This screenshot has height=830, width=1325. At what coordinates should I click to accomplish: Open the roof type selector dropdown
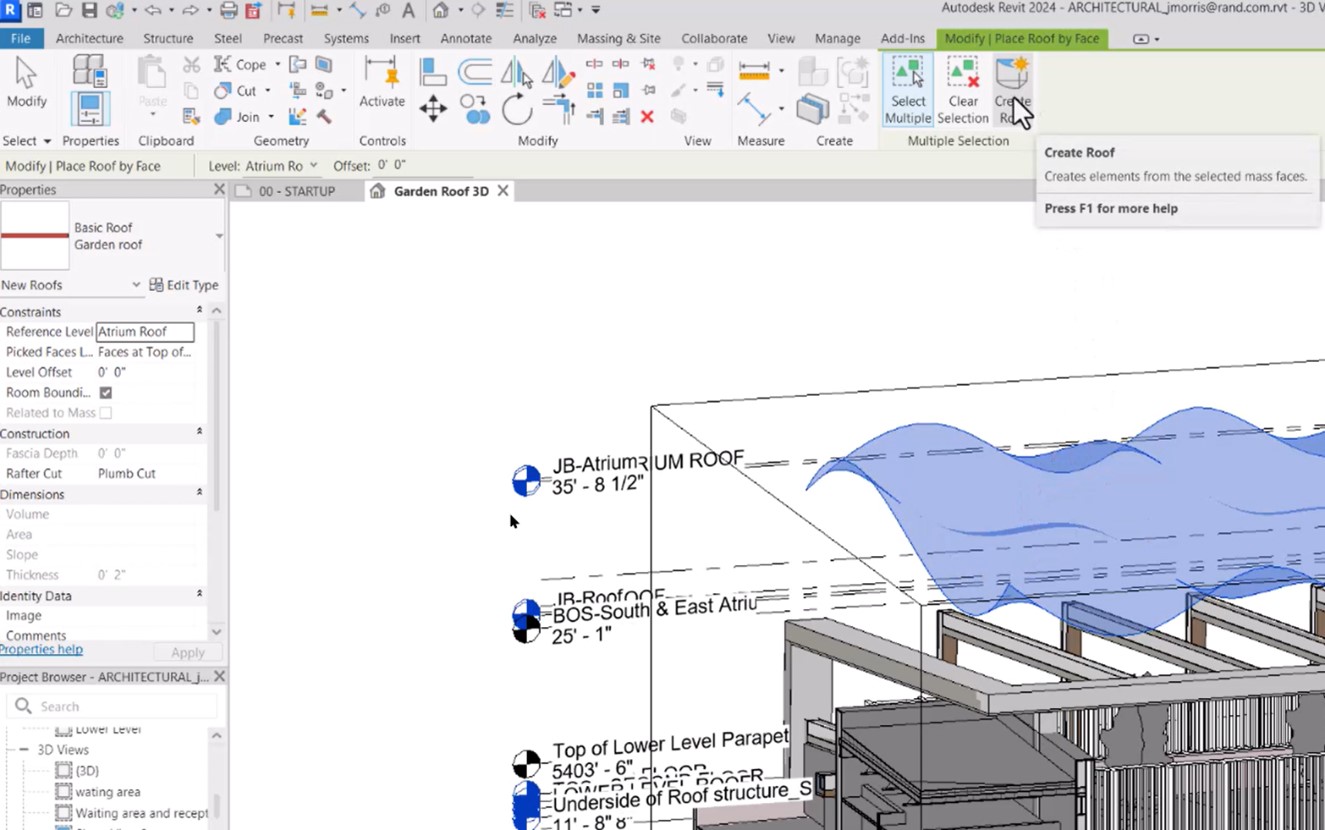click(219, 236)
